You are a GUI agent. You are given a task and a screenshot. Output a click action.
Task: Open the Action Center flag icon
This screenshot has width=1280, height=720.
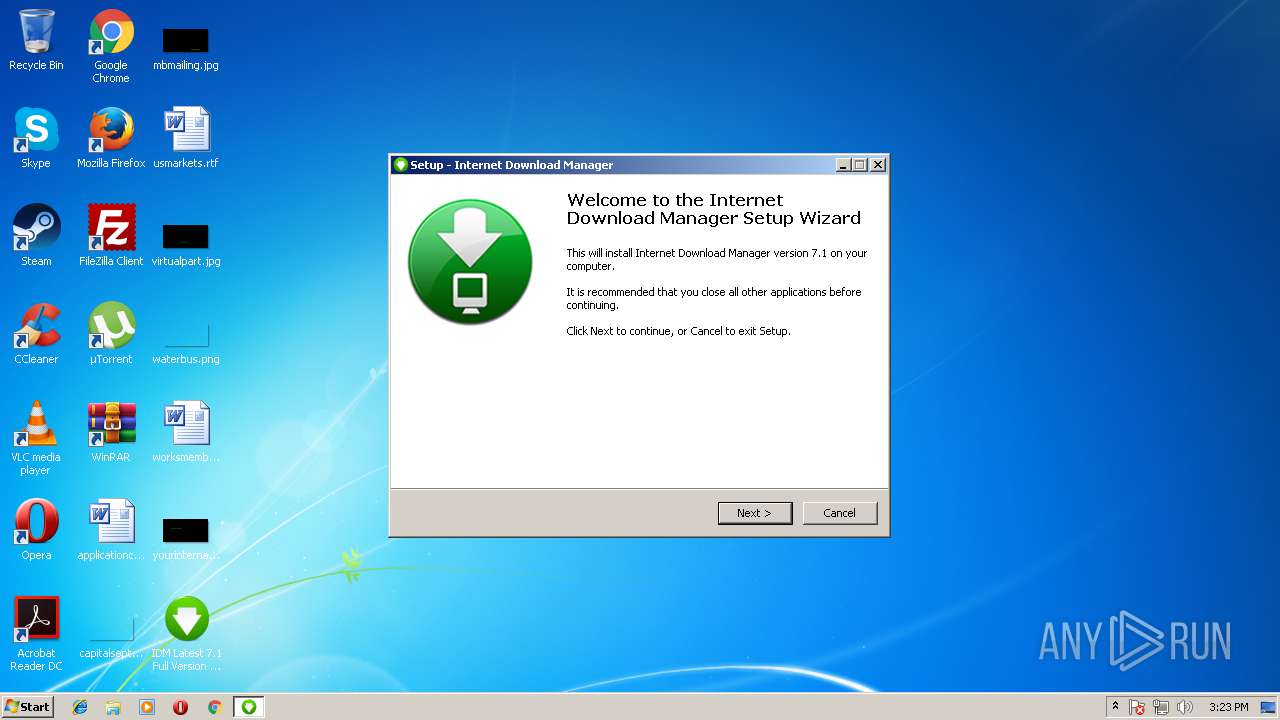pos(1137,707)
